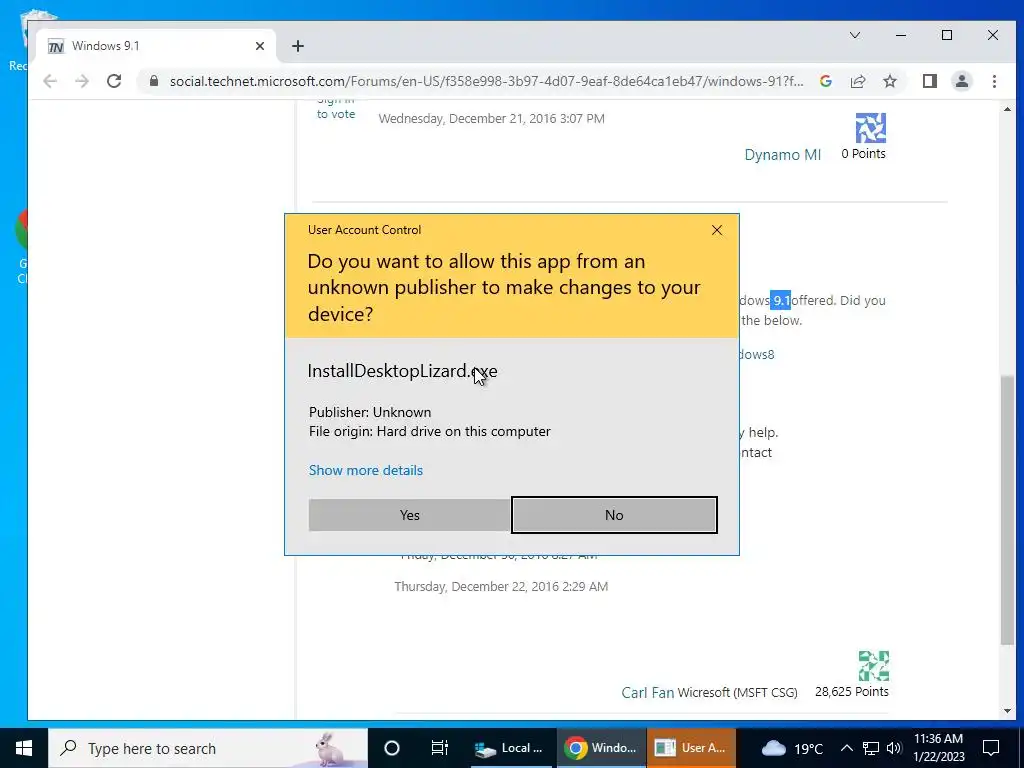Open taskbar clock 11:36 AM

938,748
